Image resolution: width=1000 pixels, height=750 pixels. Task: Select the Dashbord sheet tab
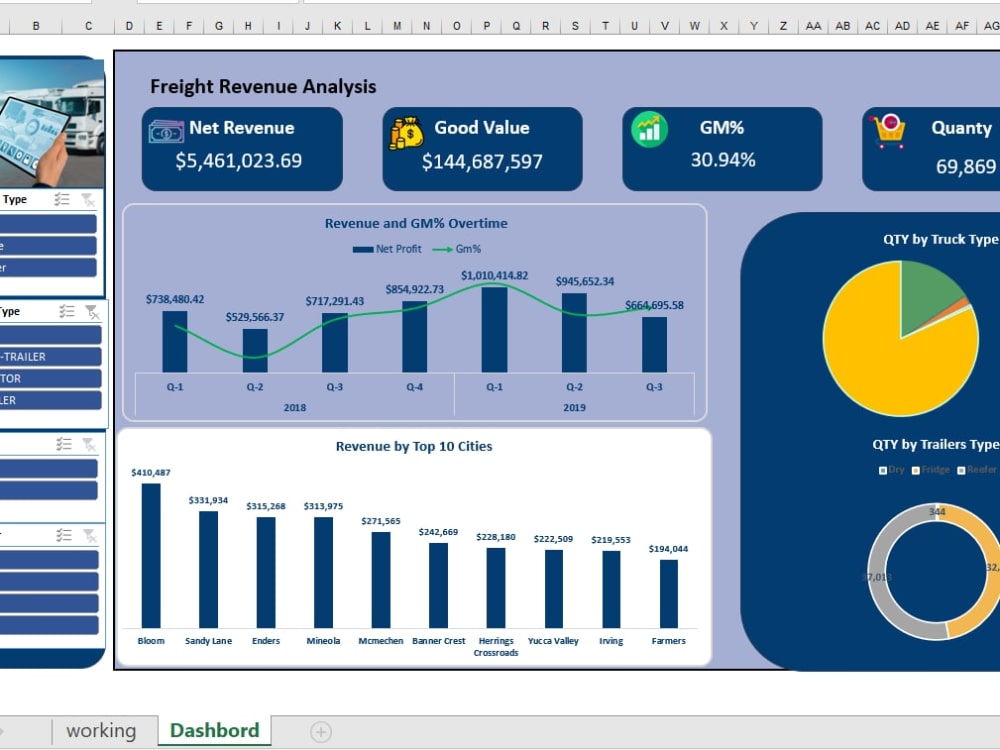[x=215, y=731]
